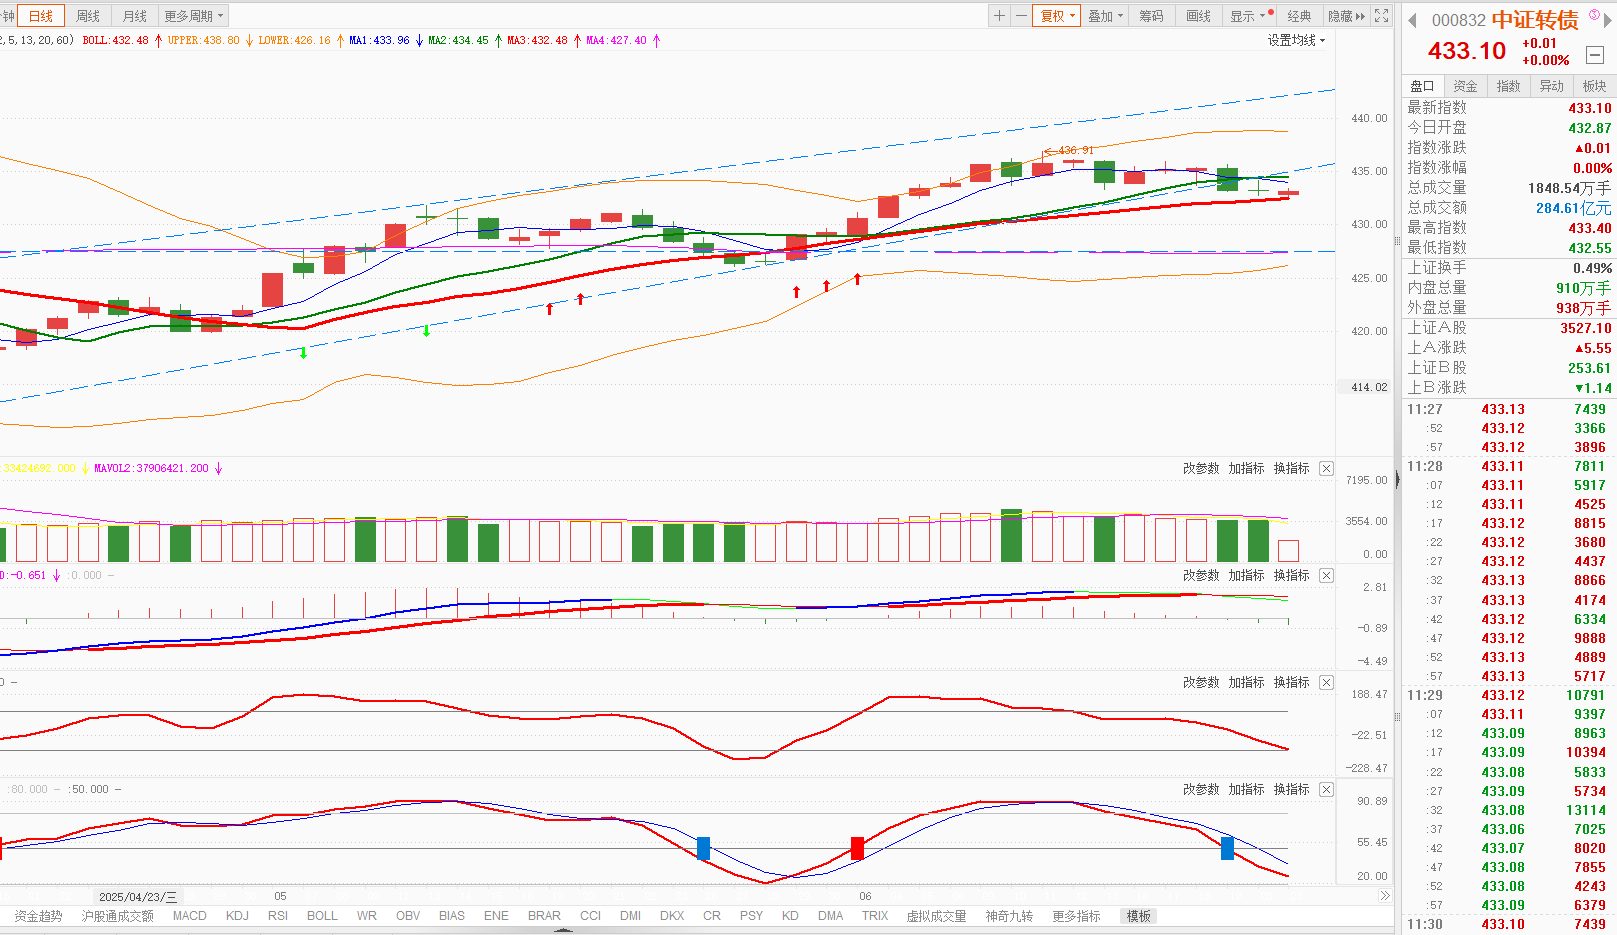Close the KDJ indicator panel

(1326, 789)
